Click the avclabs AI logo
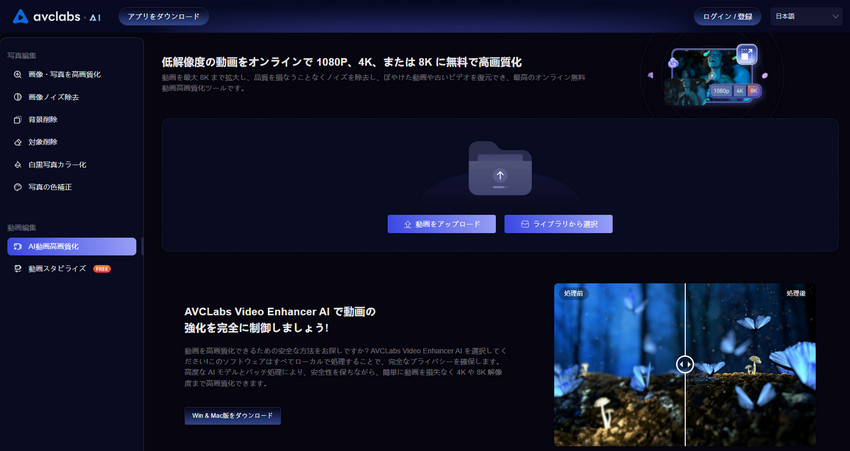The image size is (850, 451). point(57,16)
